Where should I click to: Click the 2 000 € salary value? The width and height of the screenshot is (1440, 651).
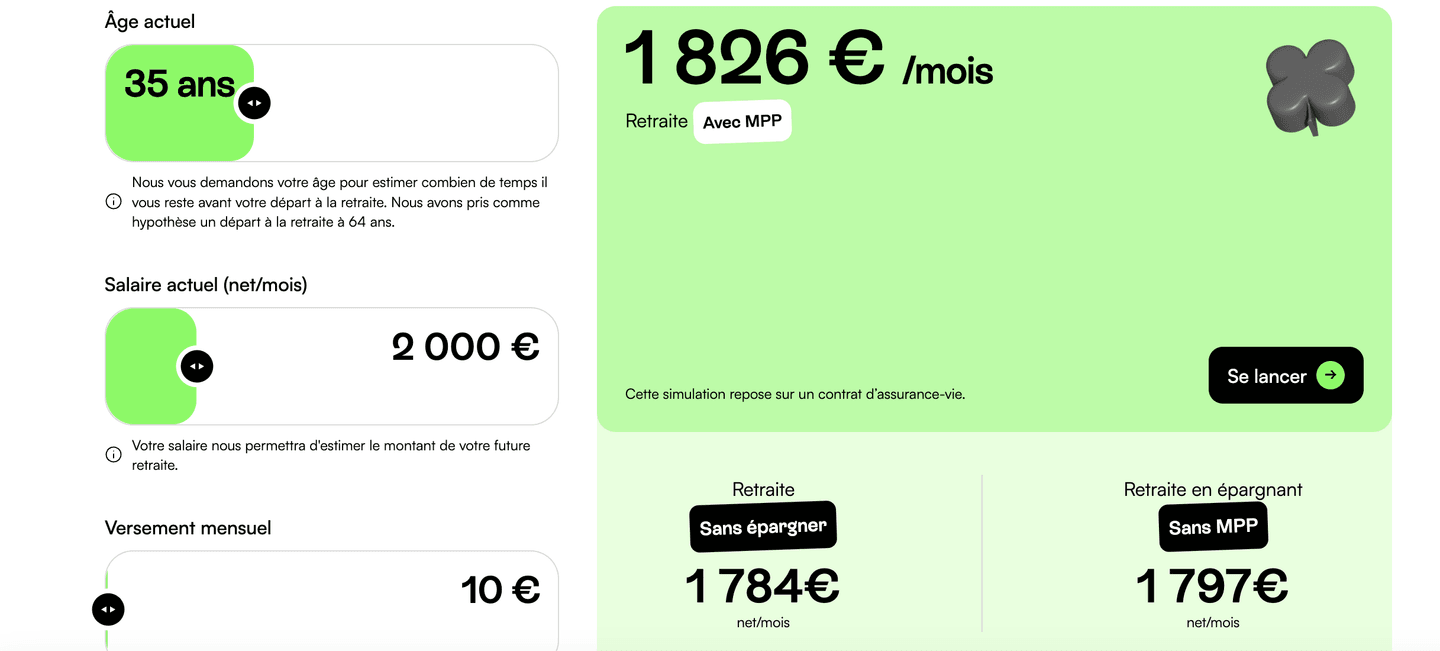click(x=465, y=347)
